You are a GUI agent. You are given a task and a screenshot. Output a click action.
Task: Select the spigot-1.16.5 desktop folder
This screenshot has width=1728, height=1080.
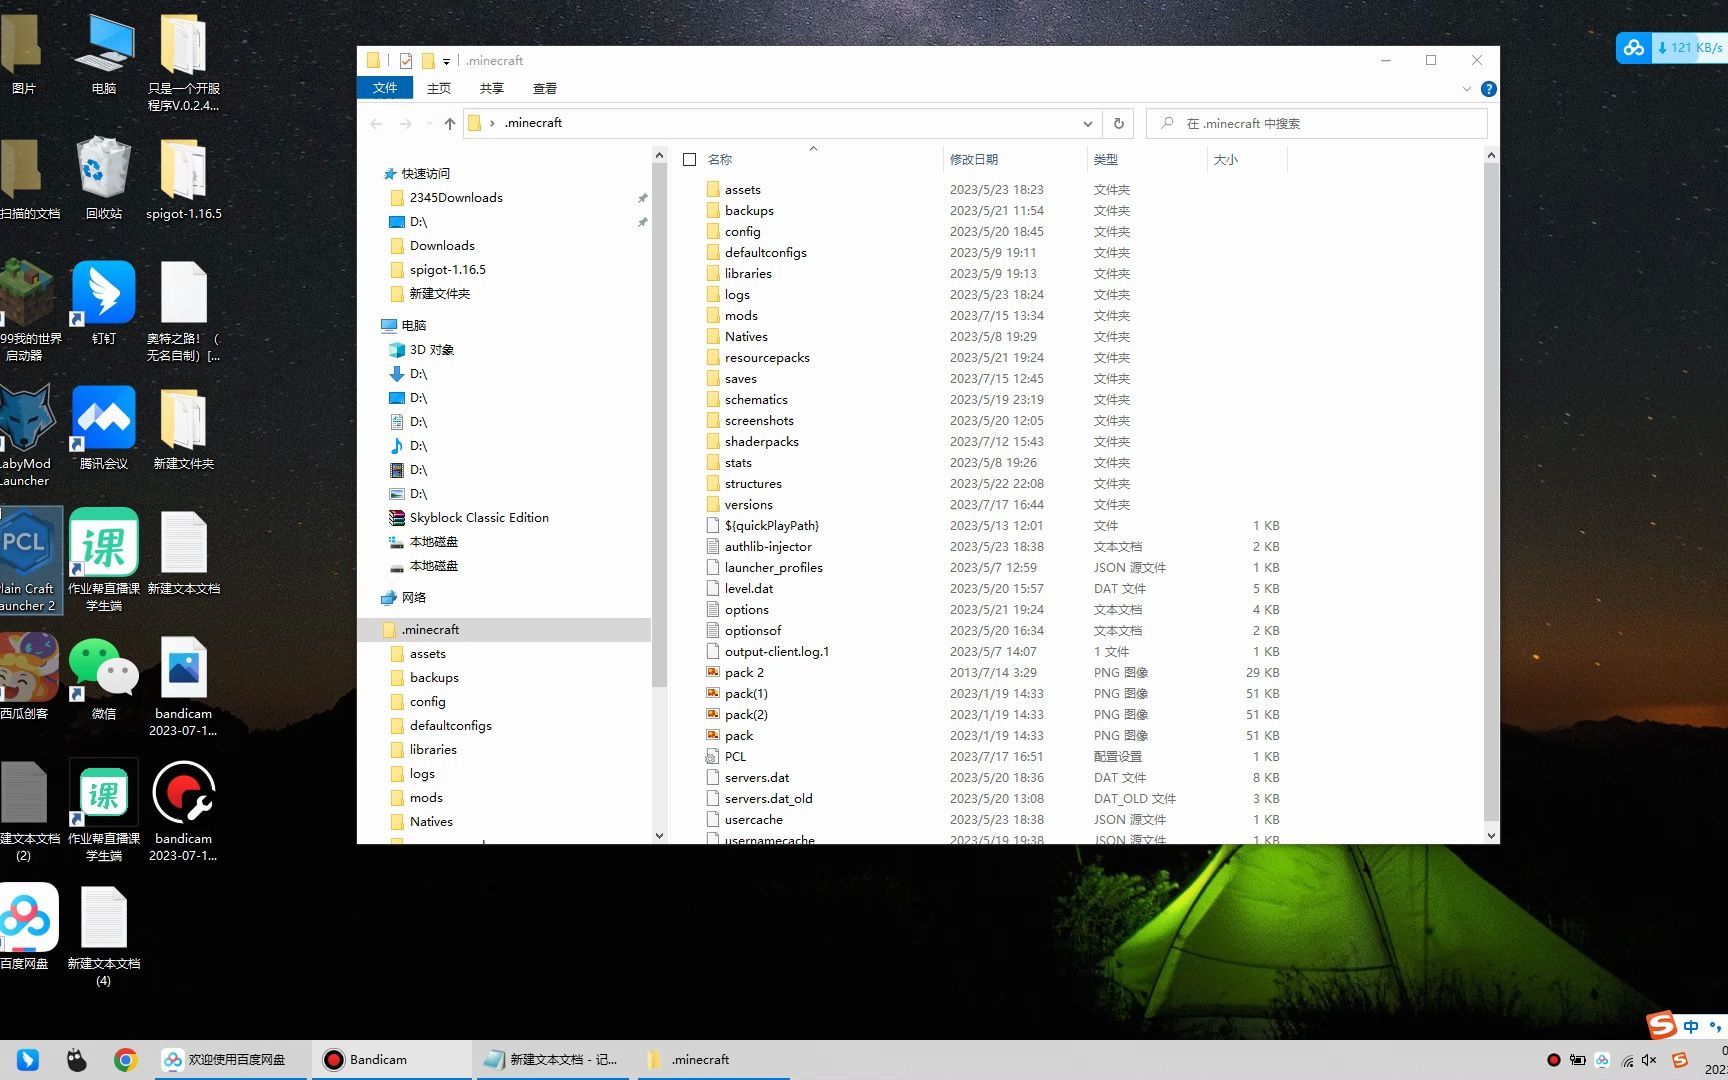click(183, 178)
